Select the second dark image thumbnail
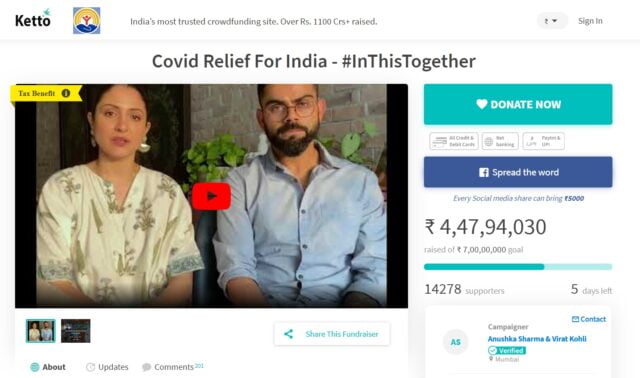The height and width of the screenshot is (378, 640). [76, 331]
